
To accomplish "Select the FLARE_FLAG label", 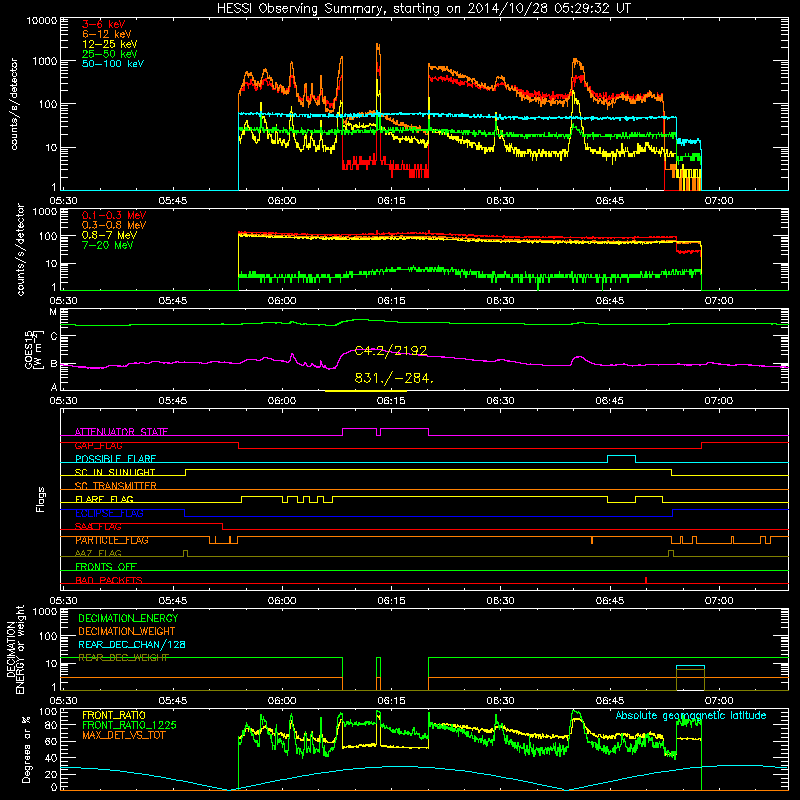I will (104, 499).
